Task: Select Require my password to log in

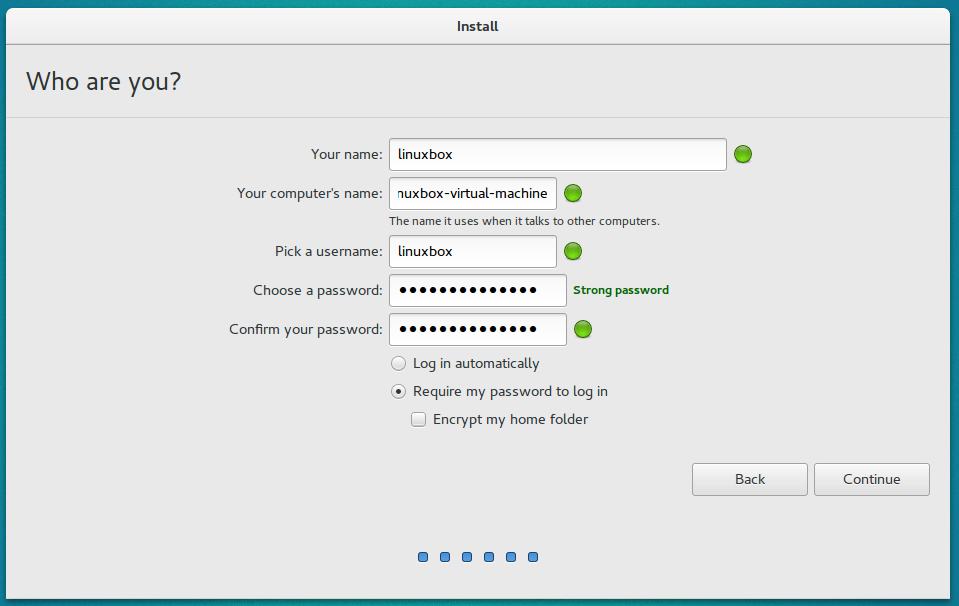Action: (x=398, y=391)
